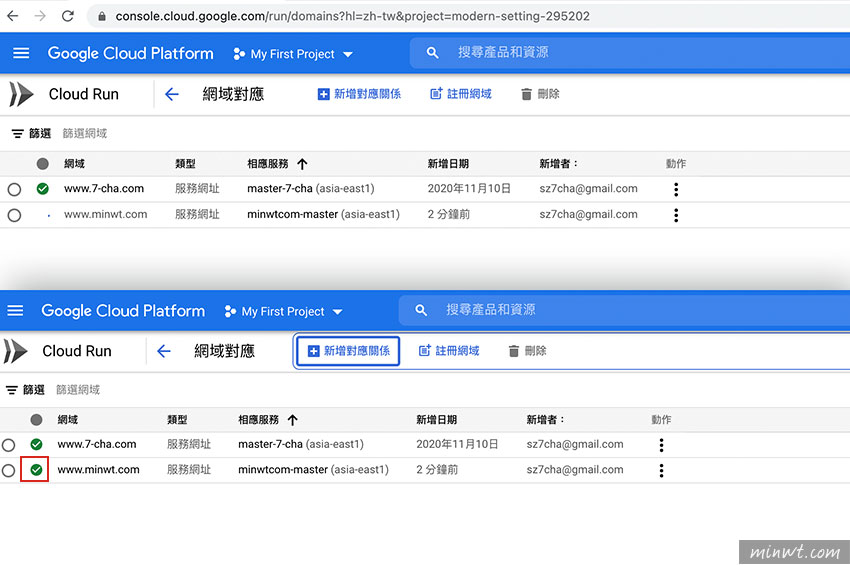Click sz7cha@gmail.com in upper www.minwt.com row
Image resolution: width=850 pixels, height=565 pixels.
coord(588,214)
